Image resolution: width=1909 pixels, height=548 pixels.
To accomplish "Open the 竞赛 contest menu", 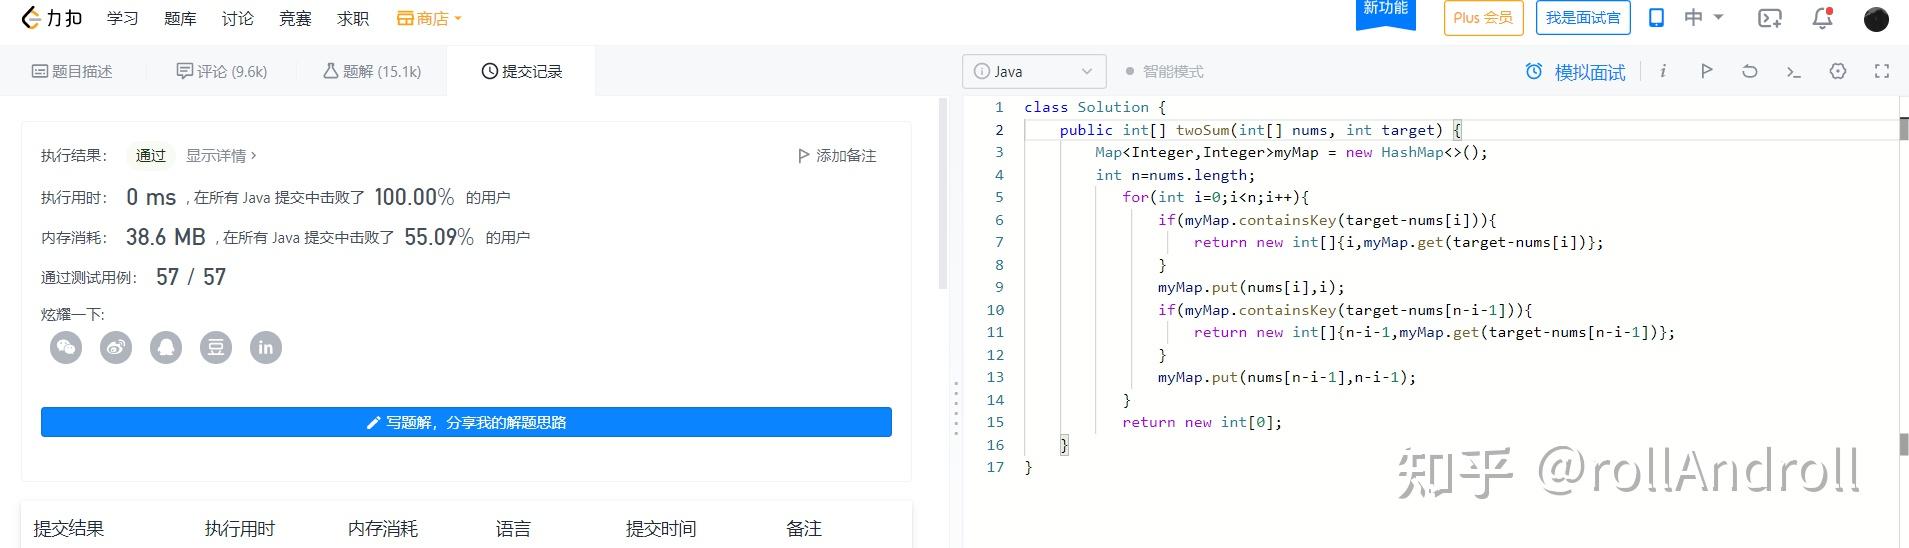I will coord(295,18).
